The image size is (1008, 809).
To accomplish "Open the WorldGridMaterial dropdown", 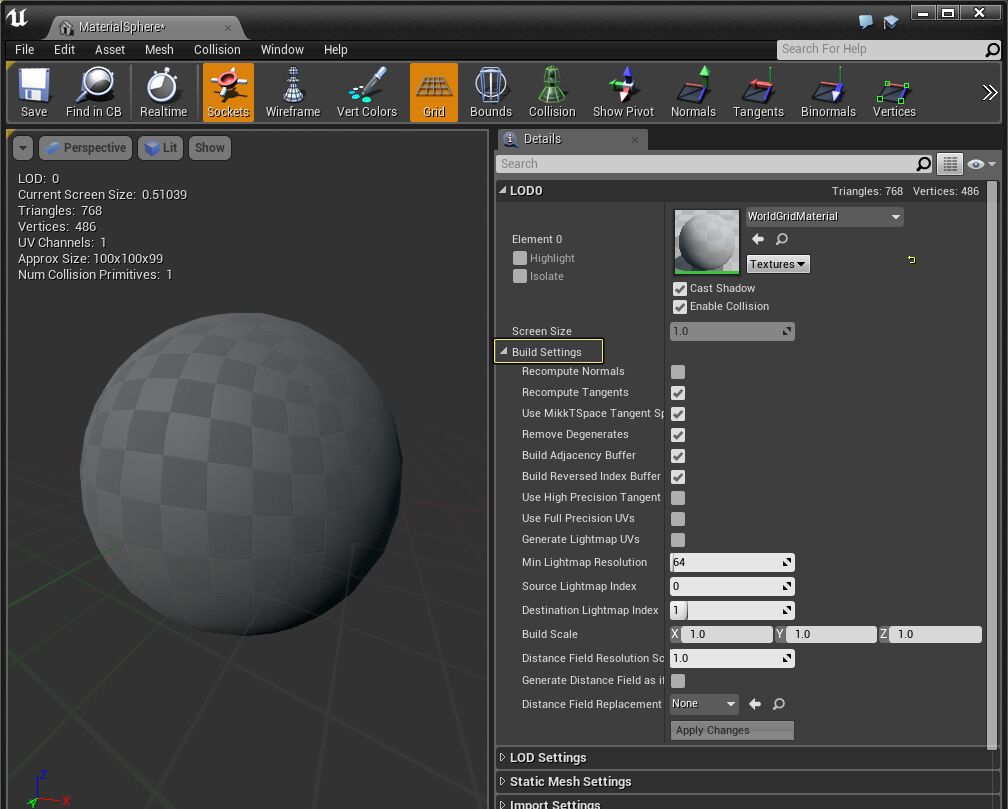I will click(x=823, y=216).
